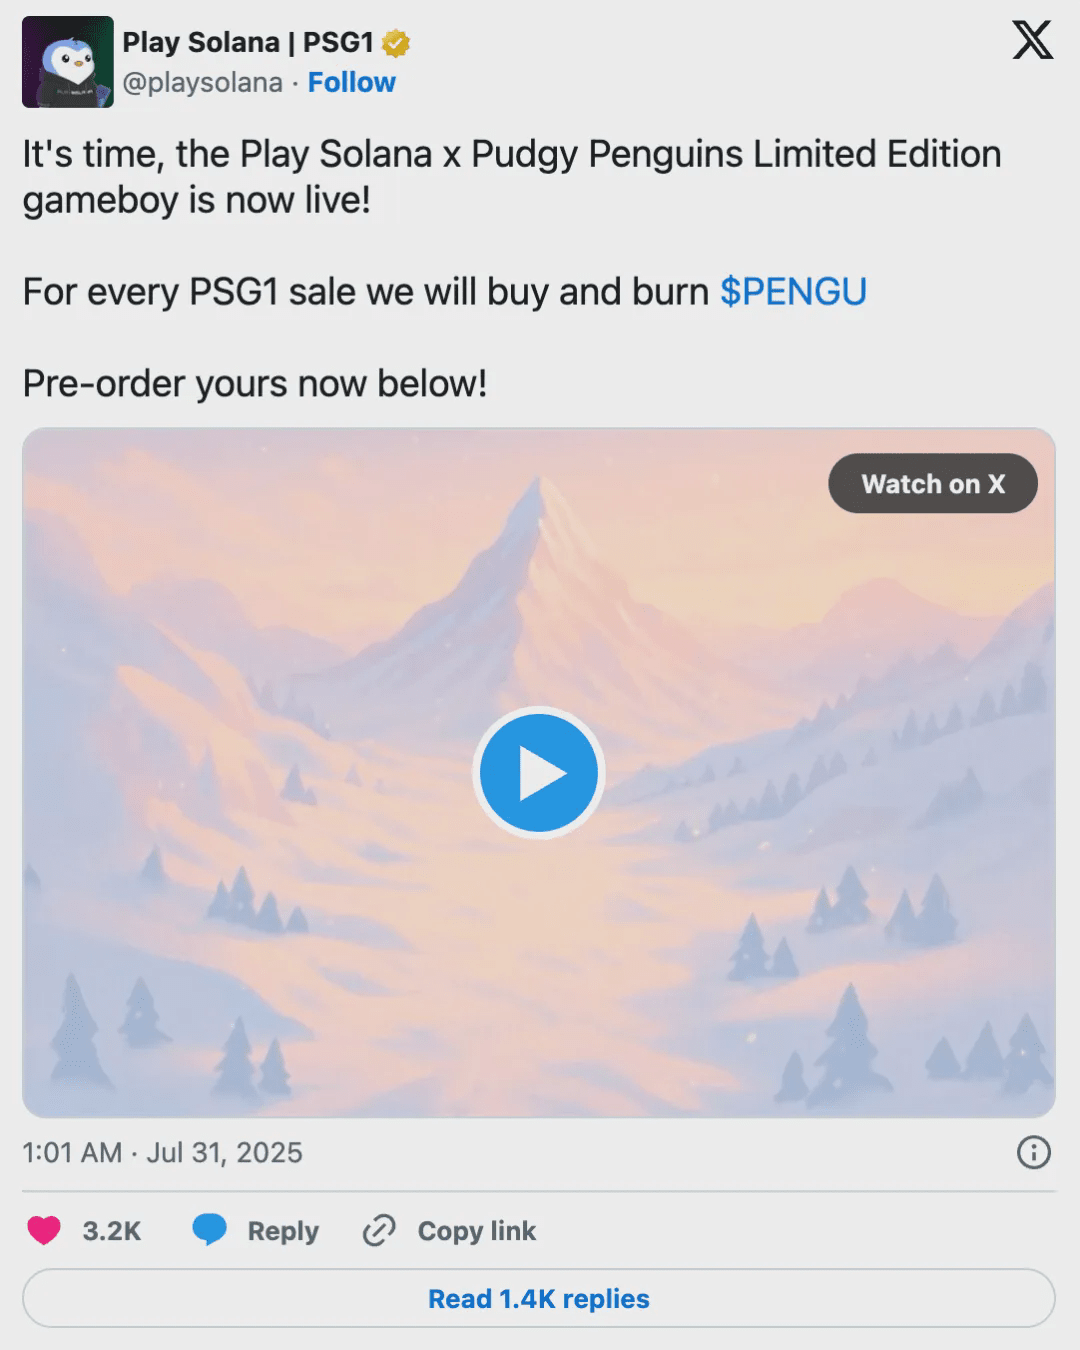Click Watch on X button
The height and width of the screenshot is (1350, 1080).
(x=932, y=484)
